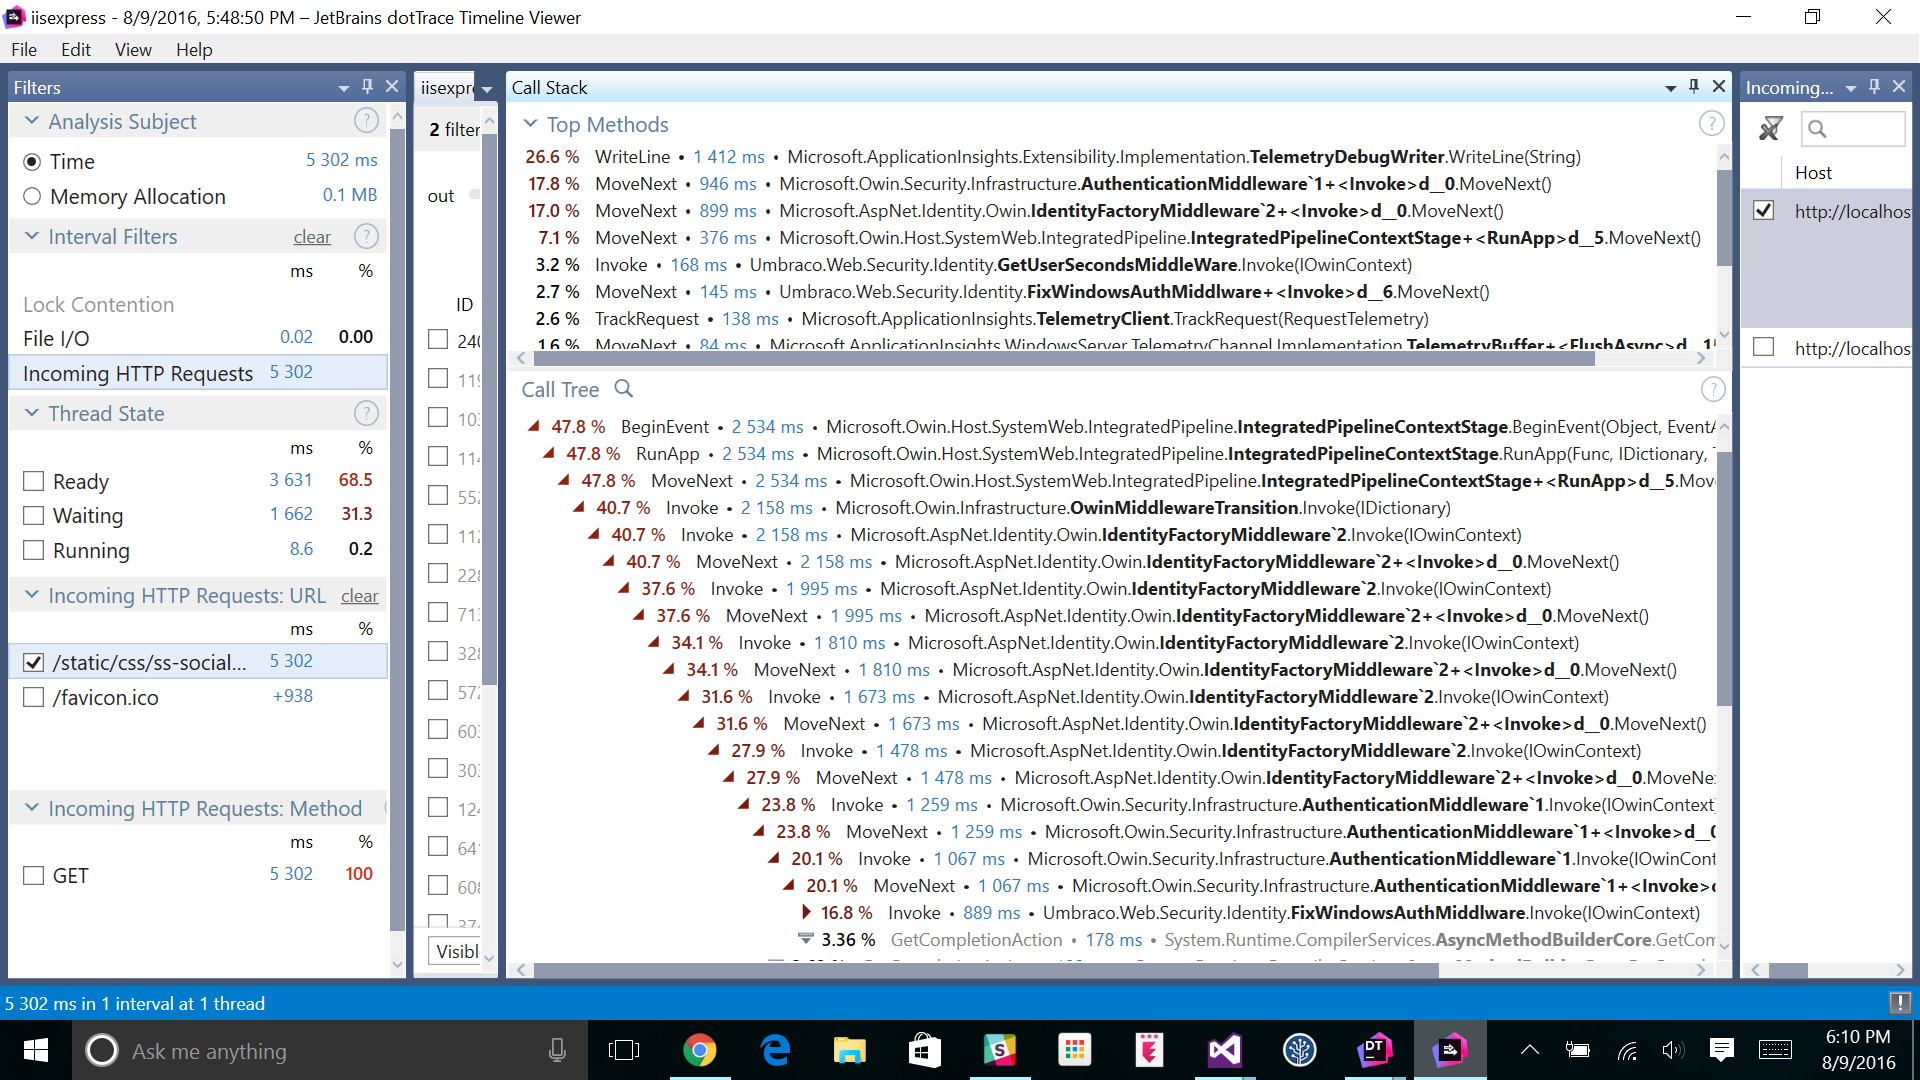Viewport: 1920px width, 1080px height.
Task: Collapse the Top Methods section
Action: coord(530,124)
